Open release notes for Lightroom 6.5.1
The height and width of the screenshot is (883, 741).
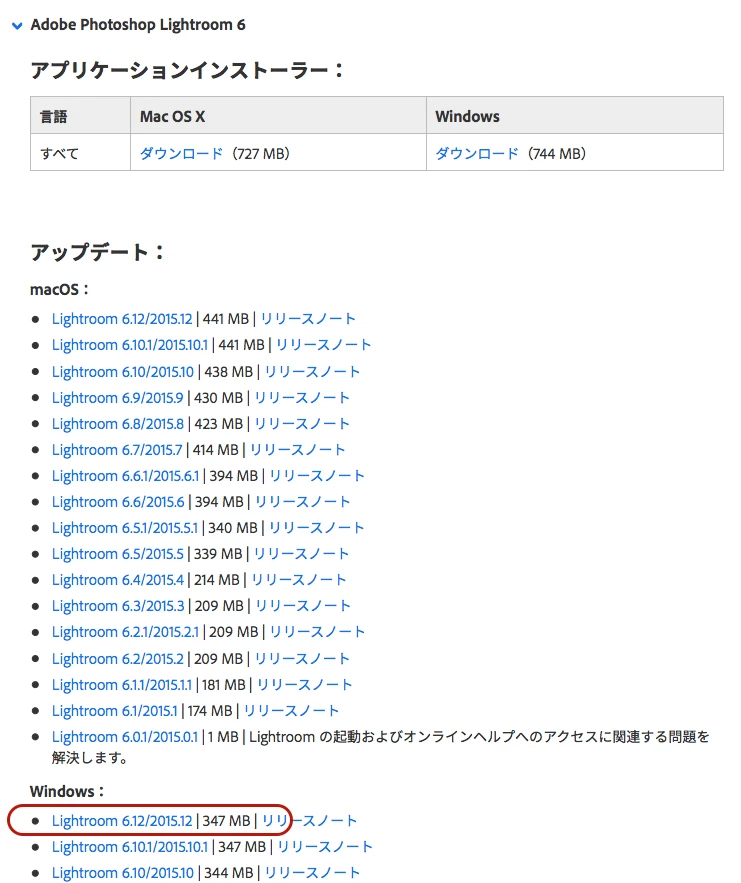click(316, 528)
